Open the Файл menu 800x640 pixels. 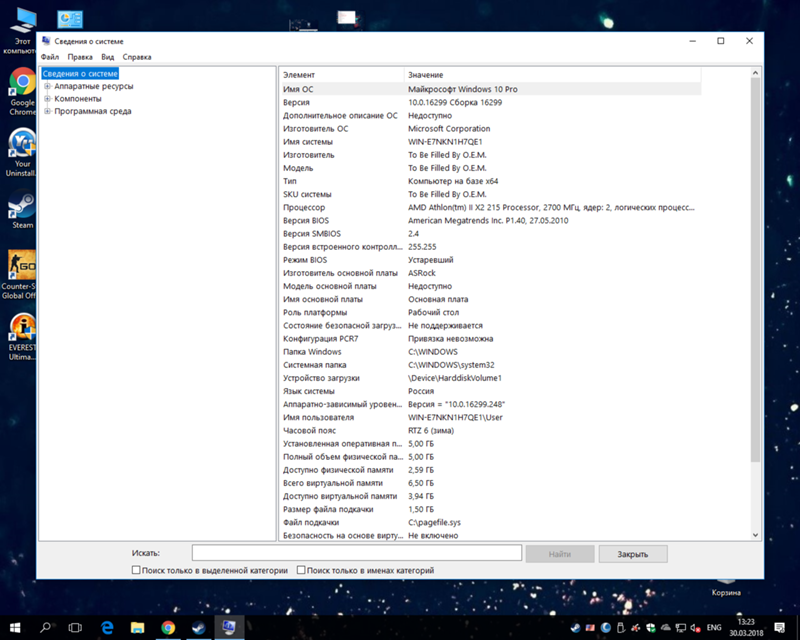(50, 57)
